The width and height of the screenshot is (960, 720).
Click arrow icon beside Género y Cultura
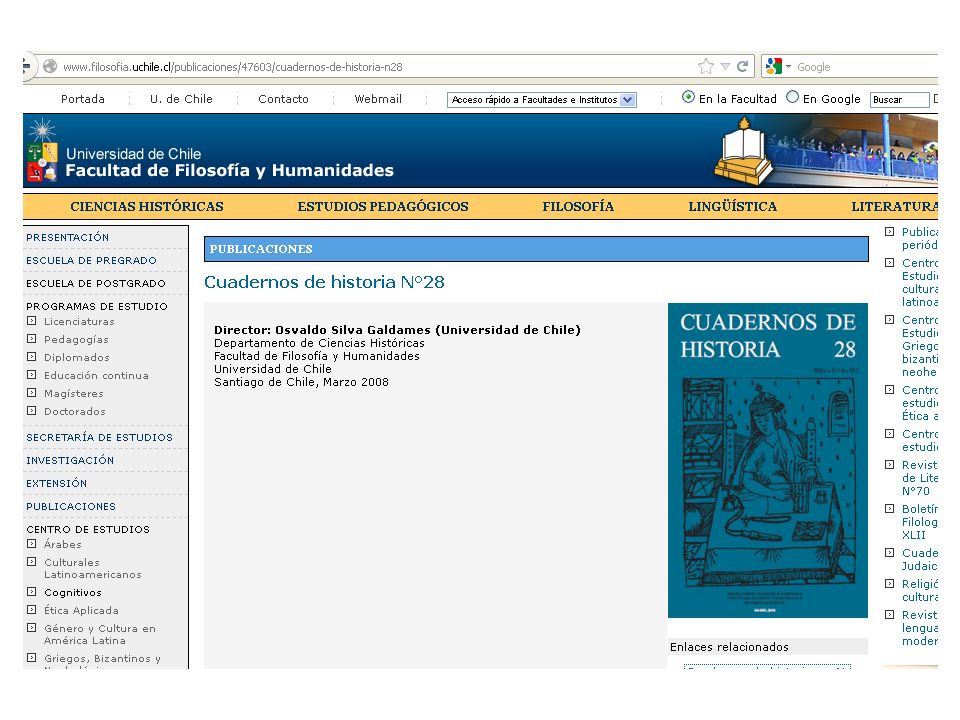(32, 627)
